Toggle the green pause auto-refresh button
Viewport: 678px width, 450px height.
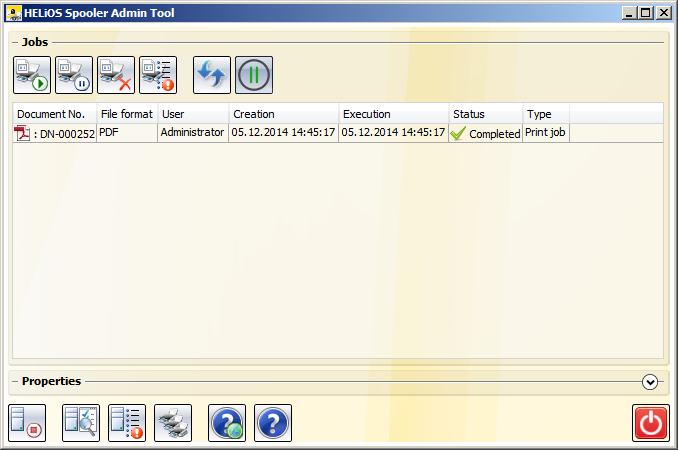(254, 75)
